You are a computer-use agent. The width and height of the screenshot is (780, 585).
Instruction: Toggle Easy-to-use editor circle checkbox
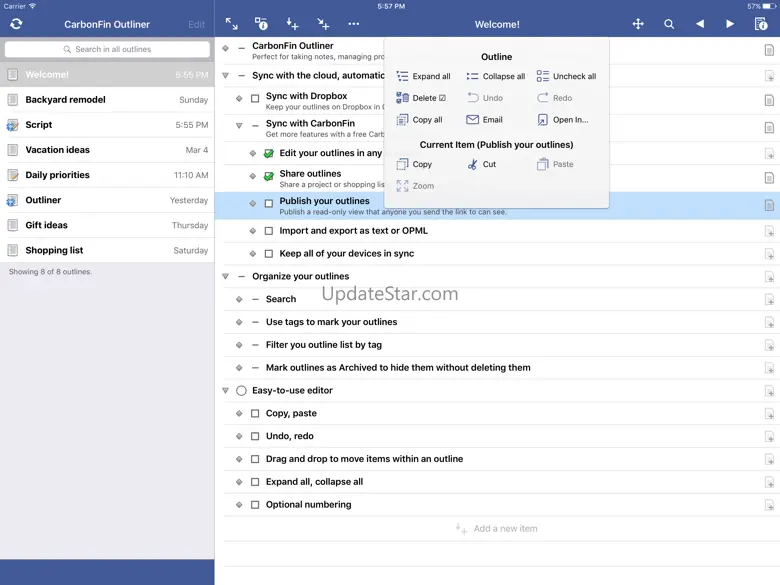(x=241, y=390)
